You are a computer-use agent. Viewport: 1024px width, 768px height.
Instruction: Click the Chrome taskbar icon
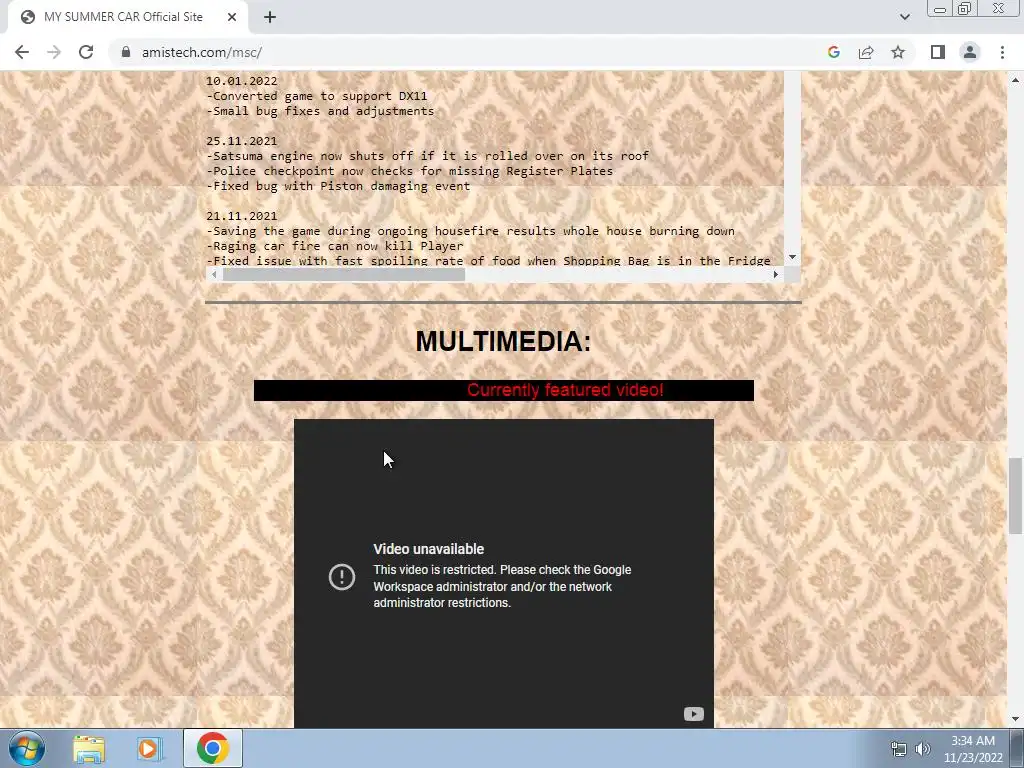[213, 748]
